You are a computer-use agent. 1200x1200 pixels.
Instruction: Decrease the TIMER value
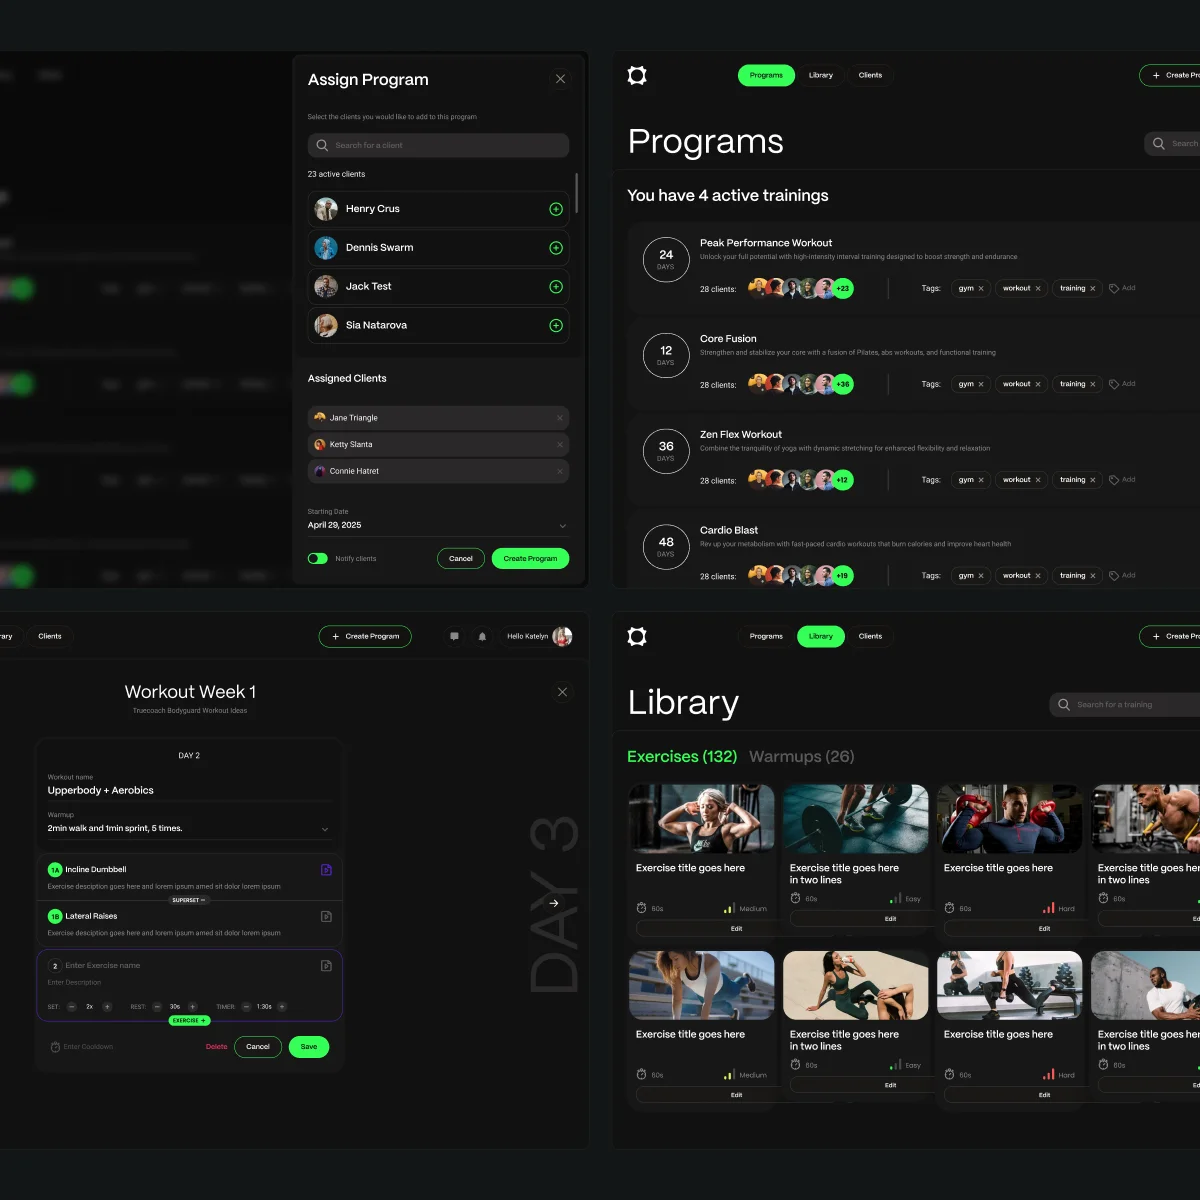click(246, 1007)
